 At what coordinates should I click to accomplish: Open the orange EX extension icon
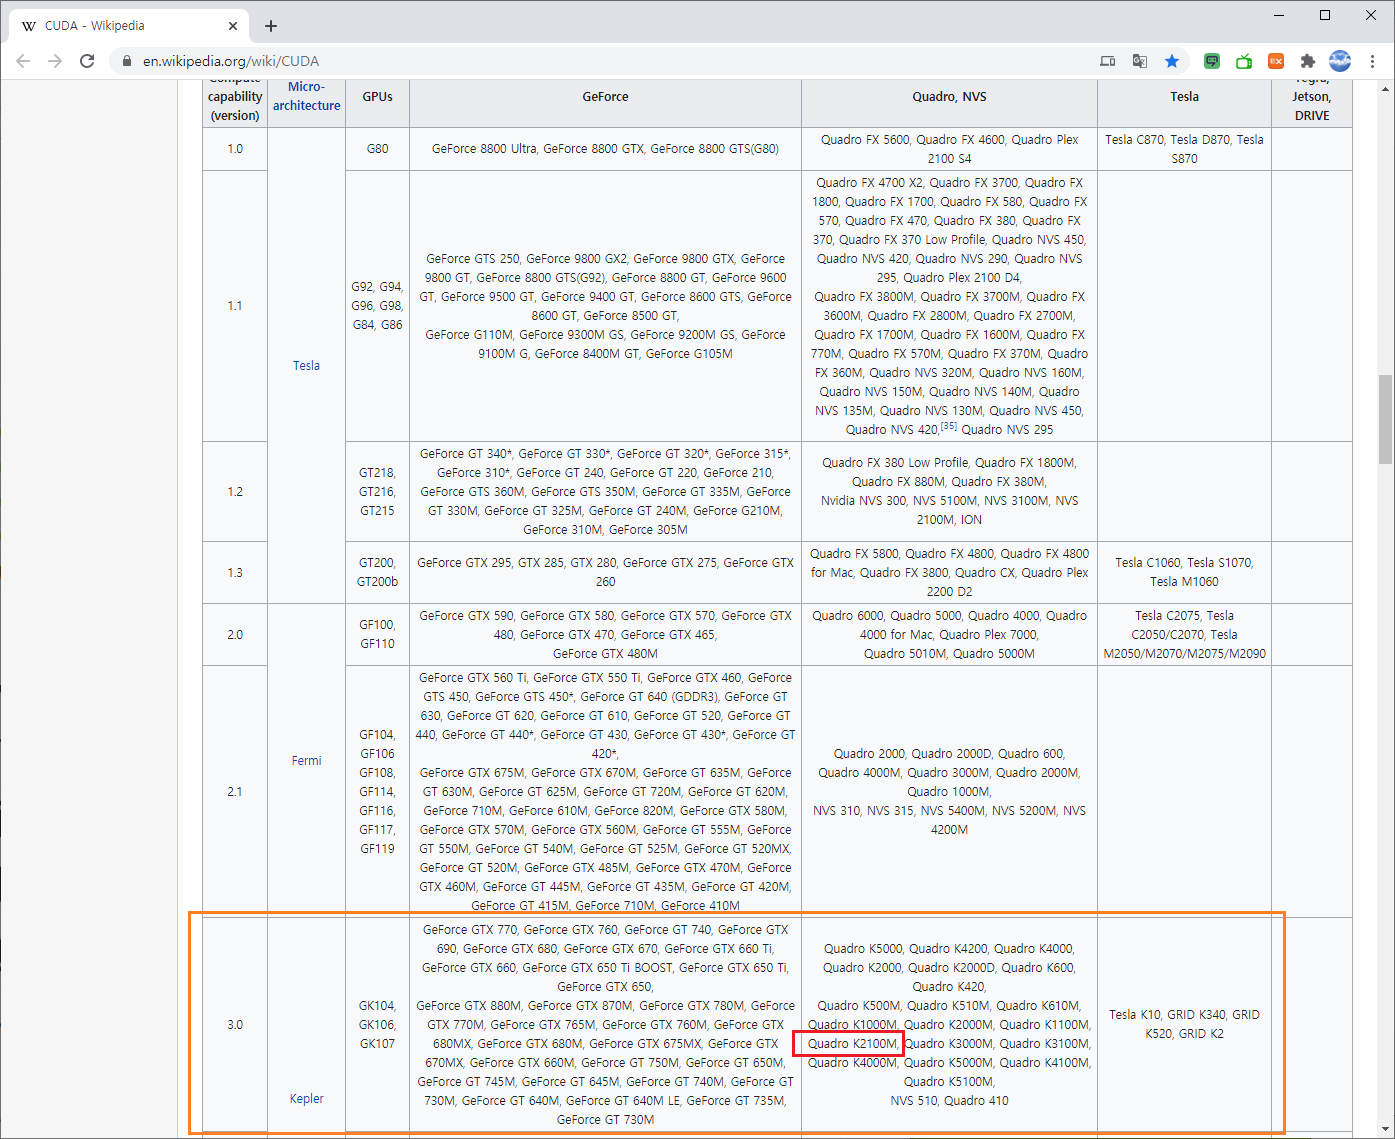1276,61
